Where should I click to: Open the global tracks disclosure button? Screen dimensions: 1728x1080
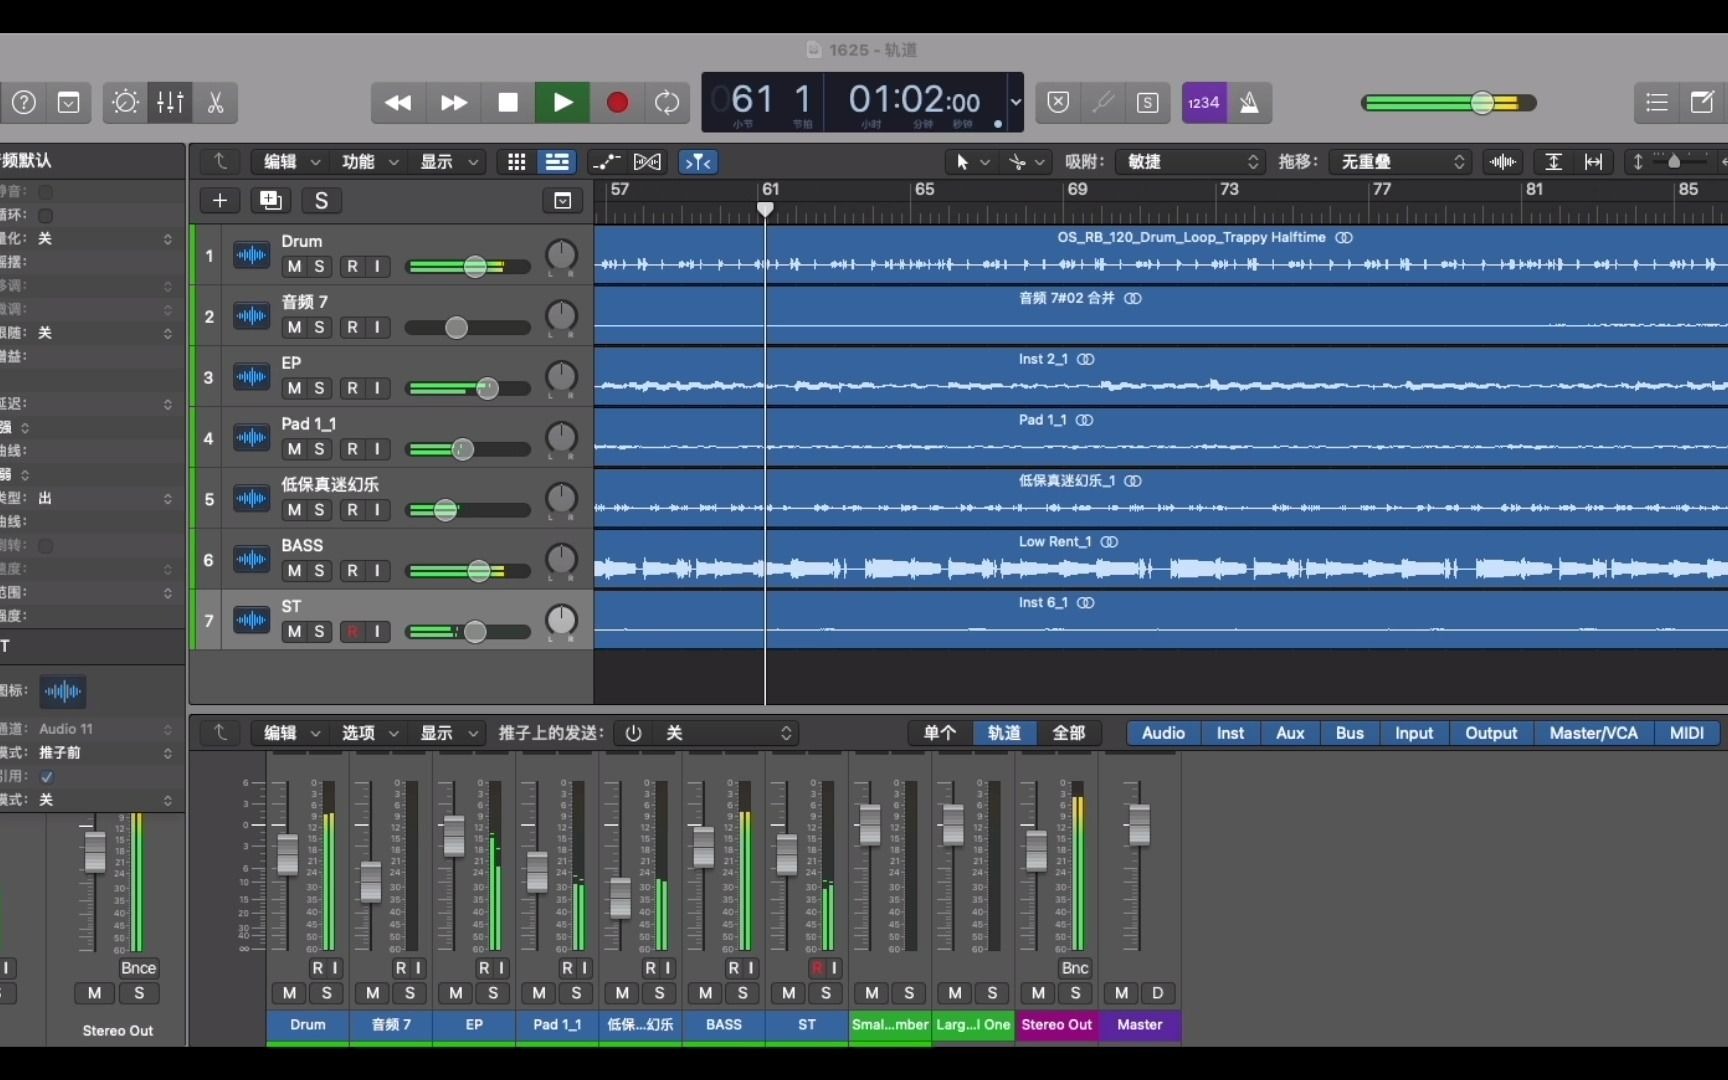click(563, 201)
